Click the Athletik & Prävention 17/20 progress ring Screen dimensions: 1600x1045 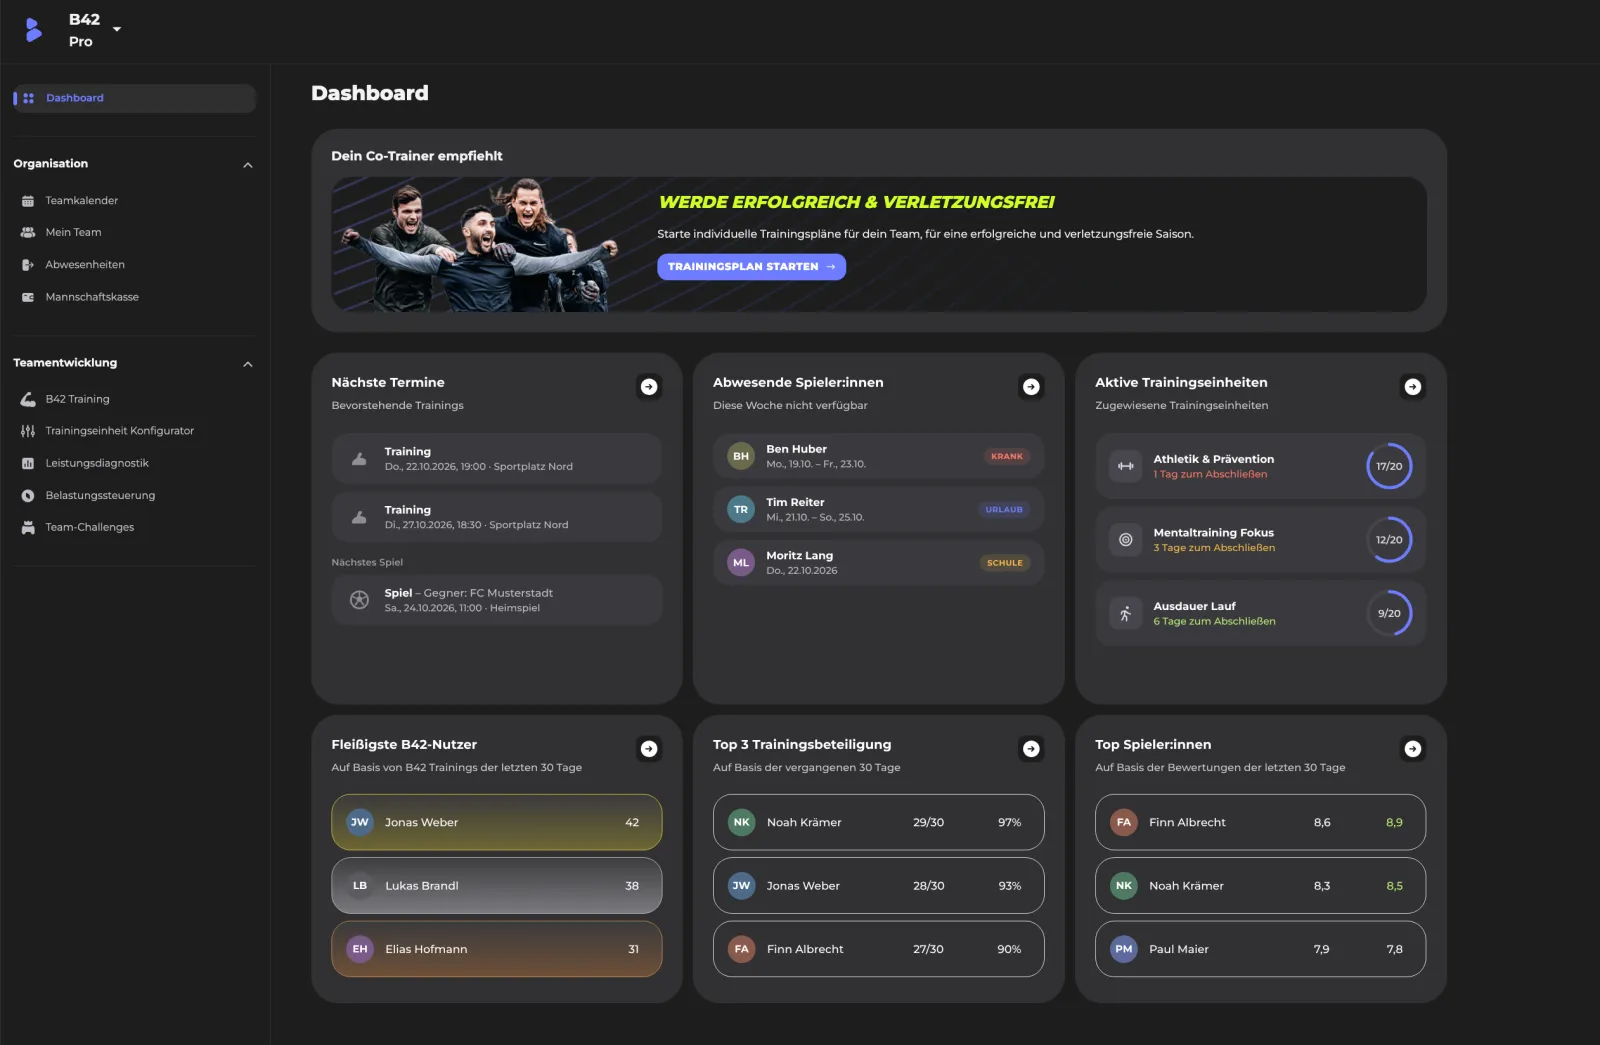click(1389, 466)
